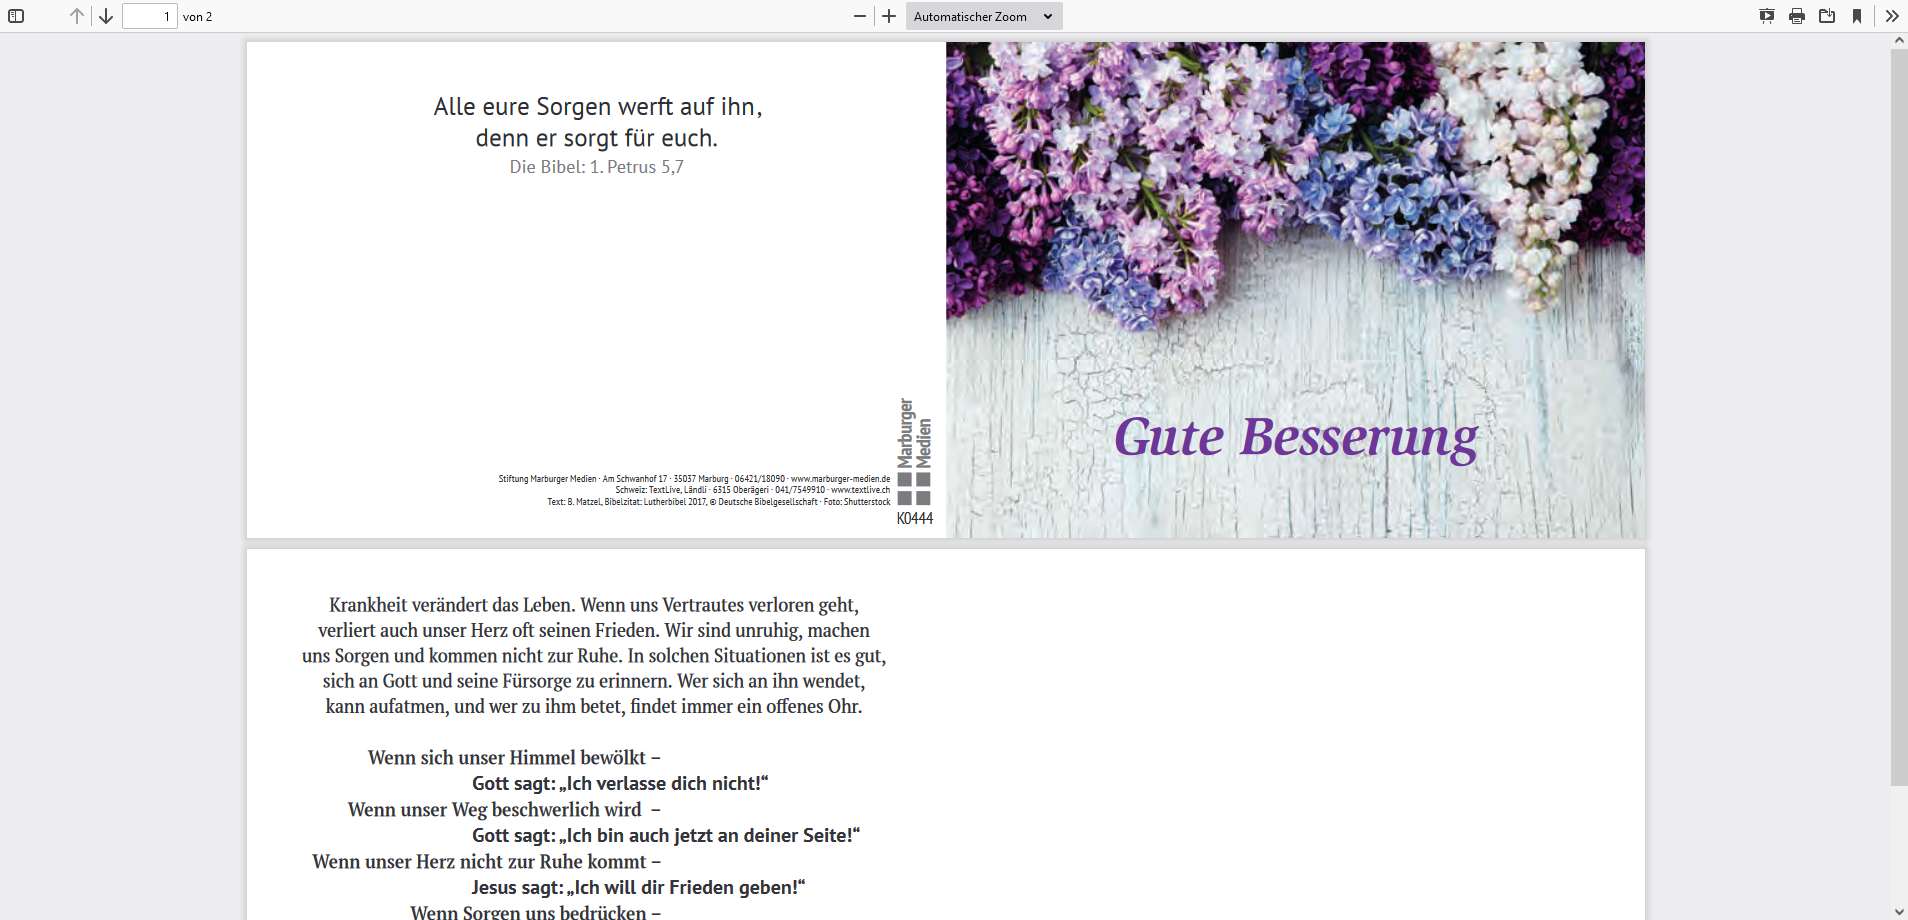Screen dimensions: 1908x920
Task: Open the current view bookmark link
Action: 1857,16
